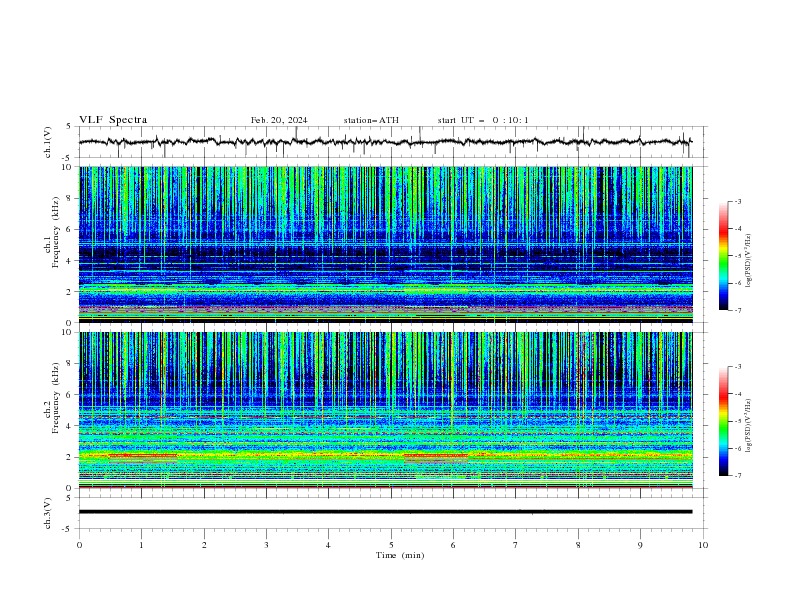Click the ch.2 spectrogram panel
Viewport: 792px width, 612px height.
click(385, 410)
